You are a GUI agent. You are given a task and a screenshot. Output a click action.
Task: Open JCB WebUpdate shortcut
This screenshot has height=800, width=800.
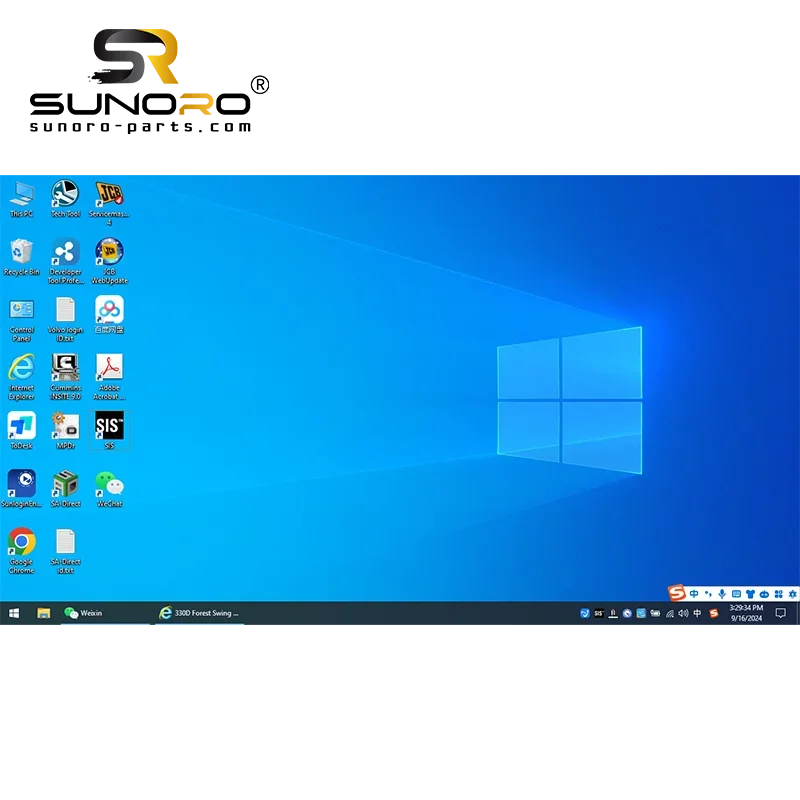click(x=109, y=261)
